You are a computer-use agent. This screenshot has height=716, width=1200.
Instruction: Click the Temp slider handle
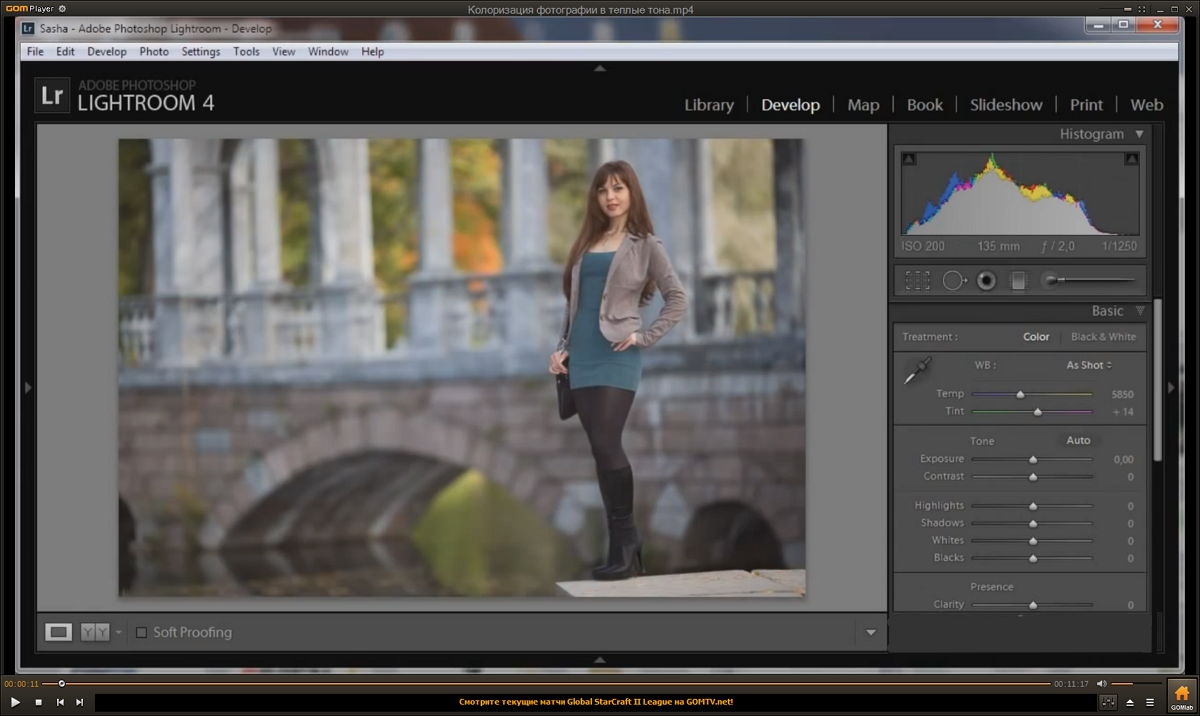pos(1020,394)
